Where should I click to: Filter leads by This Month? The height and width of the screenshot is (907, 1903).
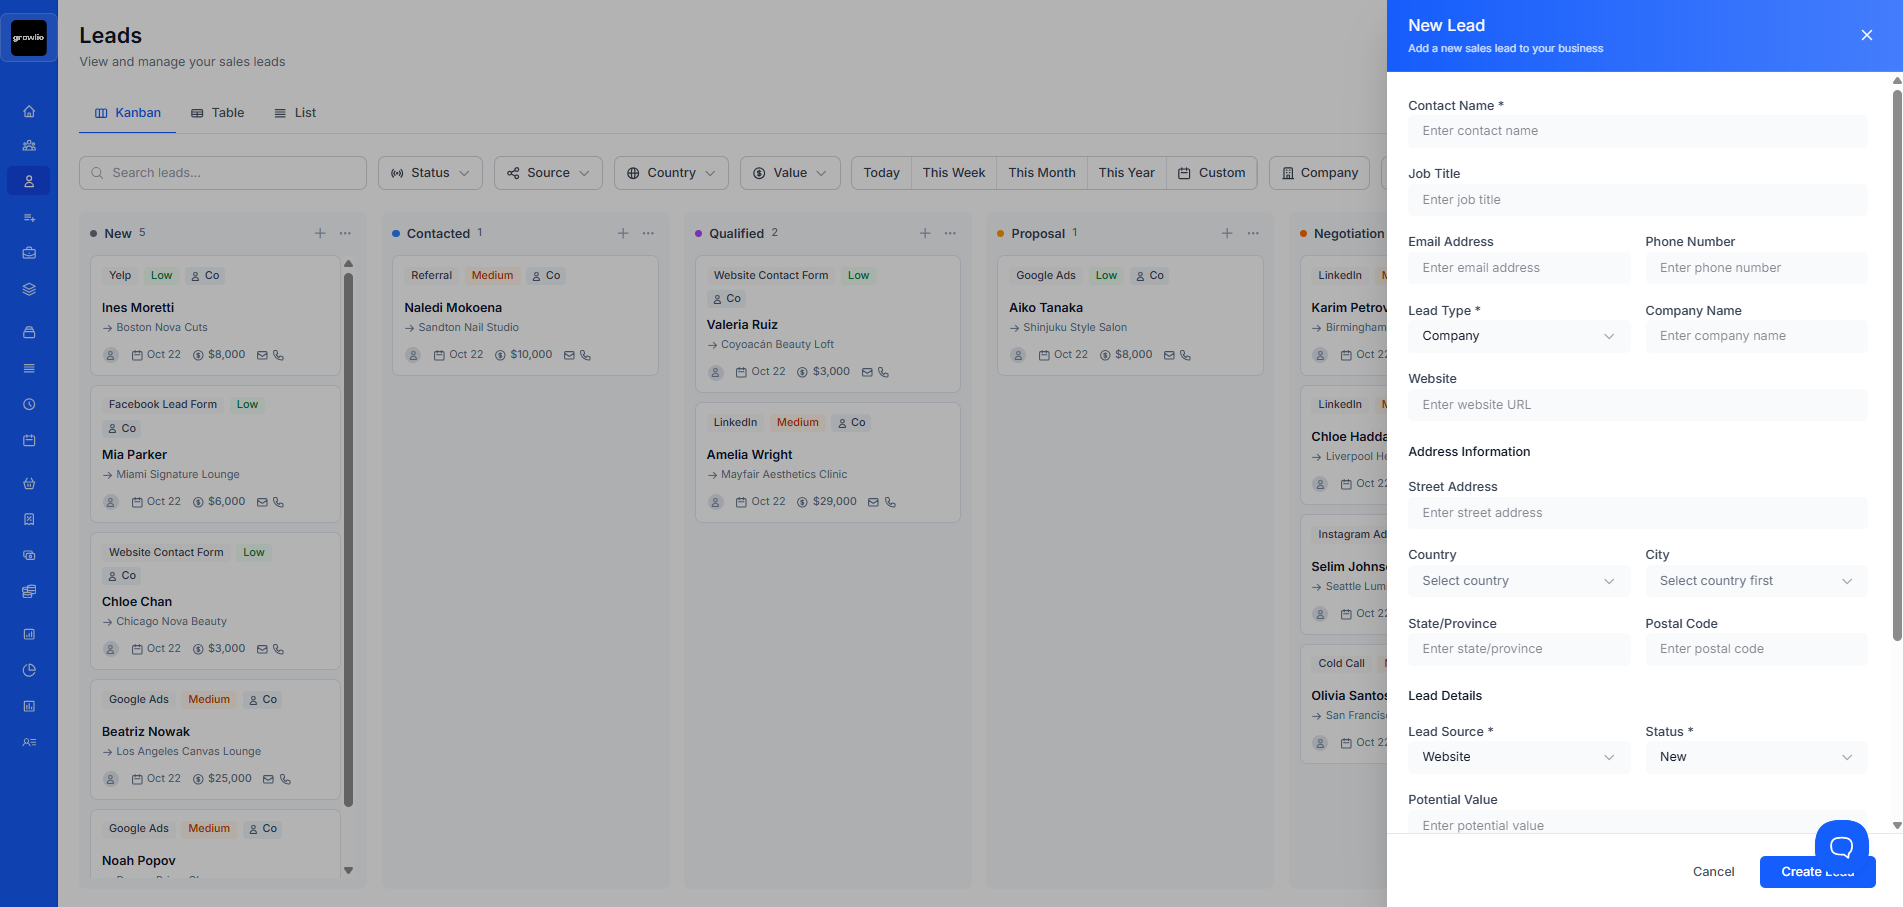(1042, 173)
